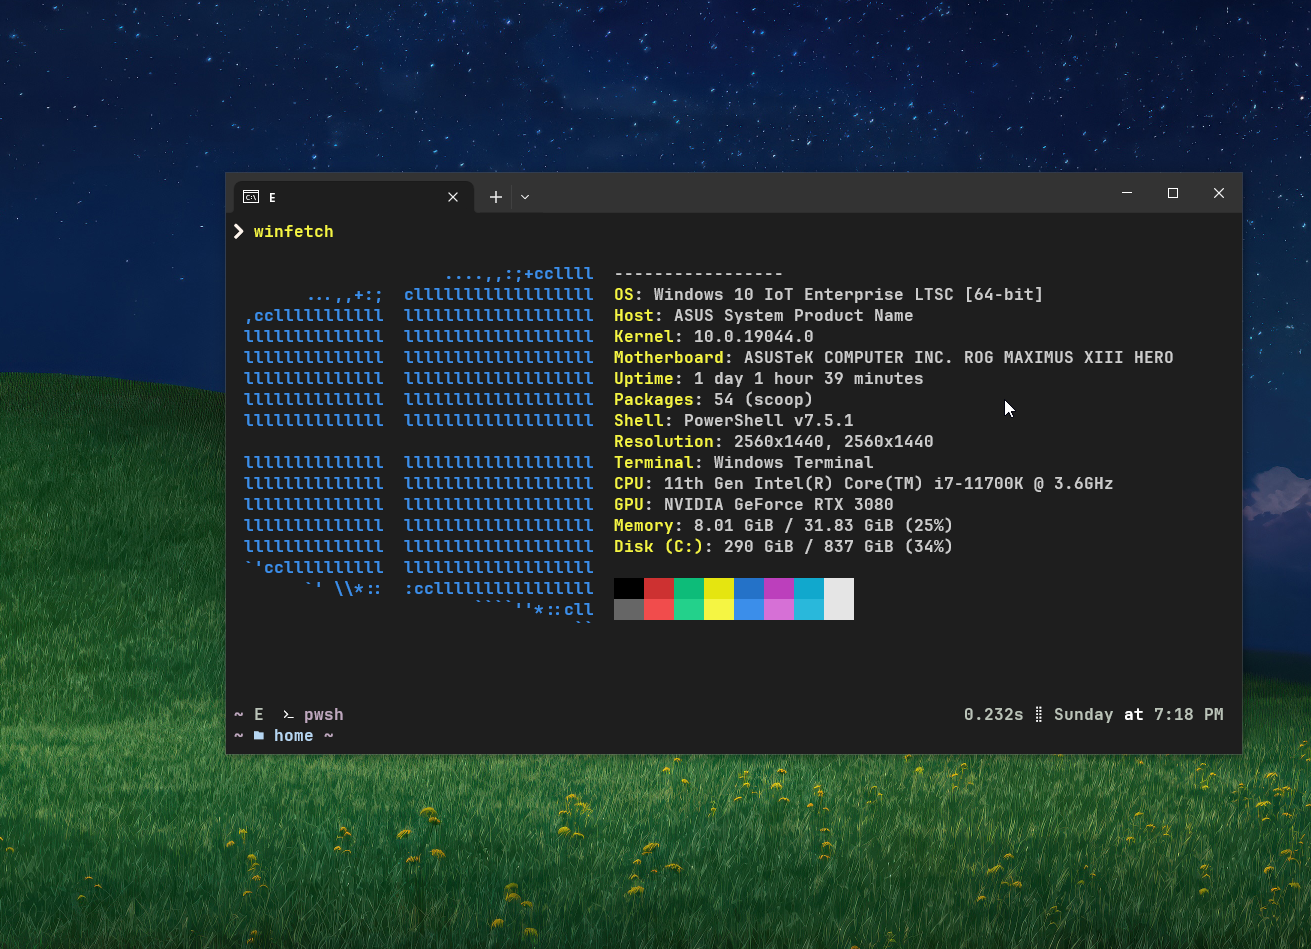The height and width of the screenshot is (949, 1311).
Task: Minimize the Windows Terminal window
Action: click(1127, 193)
